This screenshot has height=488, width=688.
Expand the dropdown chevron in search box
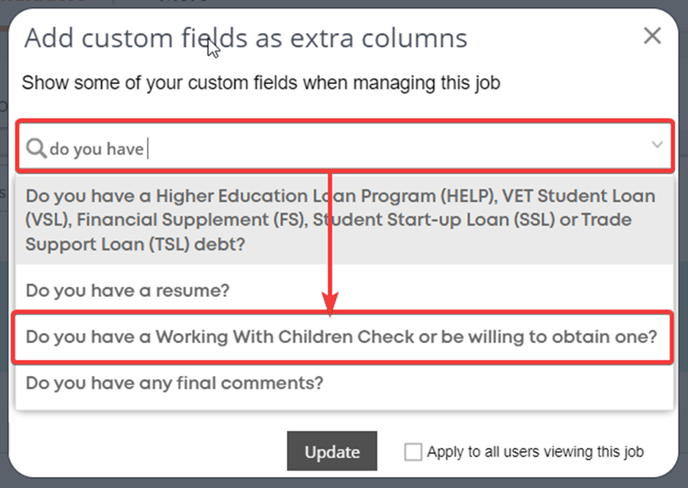click(x=657, y=144)
